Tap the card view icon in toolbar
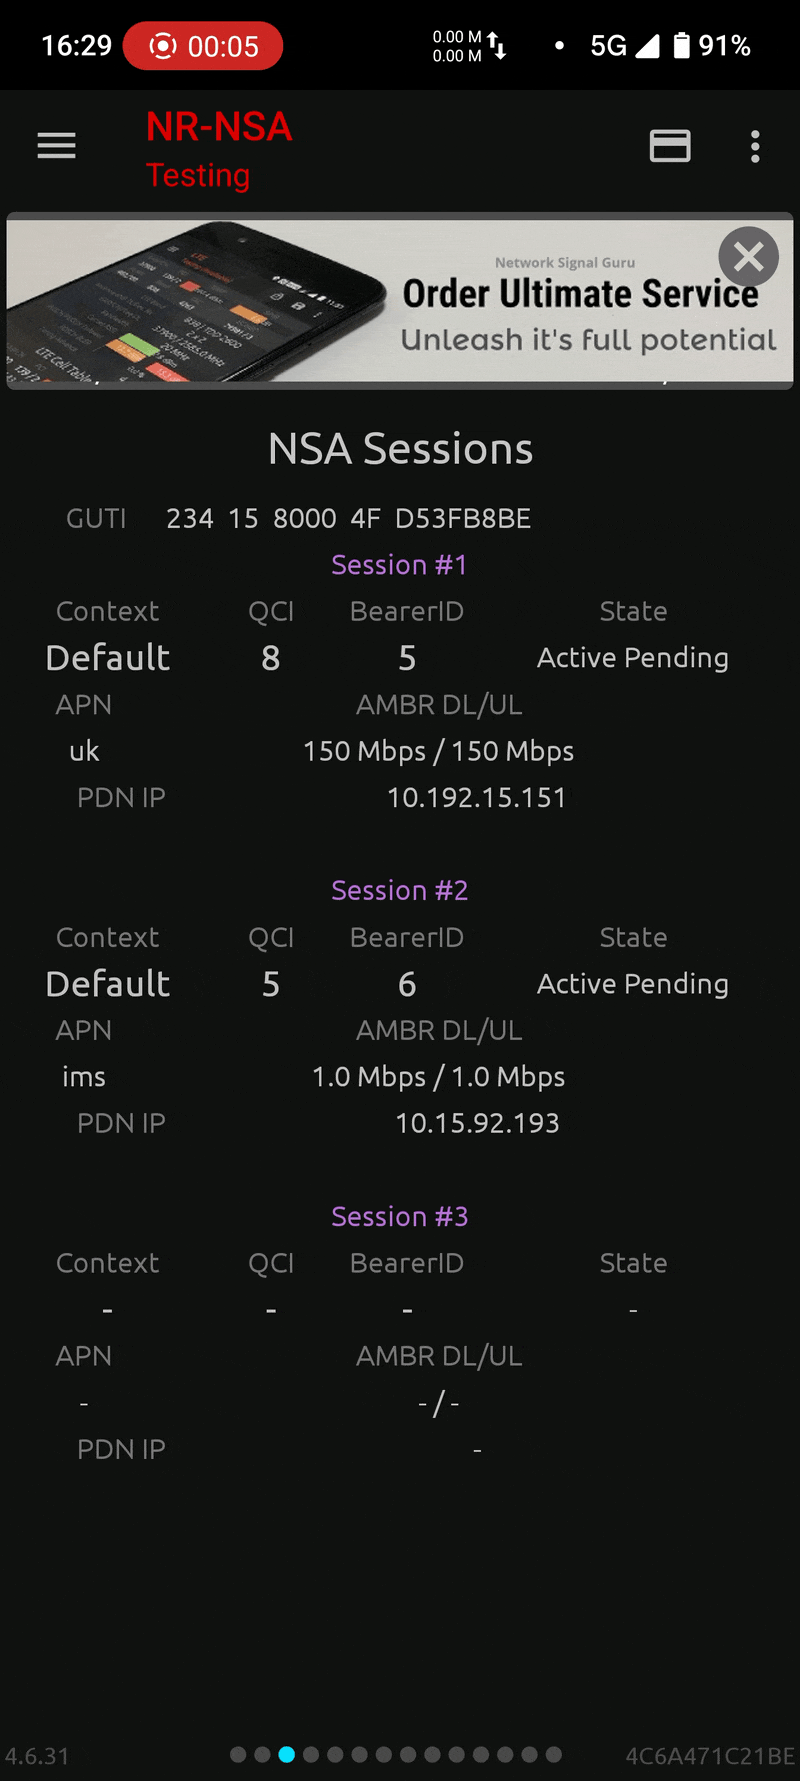The image size is (800, 1781). click(669, 146)
